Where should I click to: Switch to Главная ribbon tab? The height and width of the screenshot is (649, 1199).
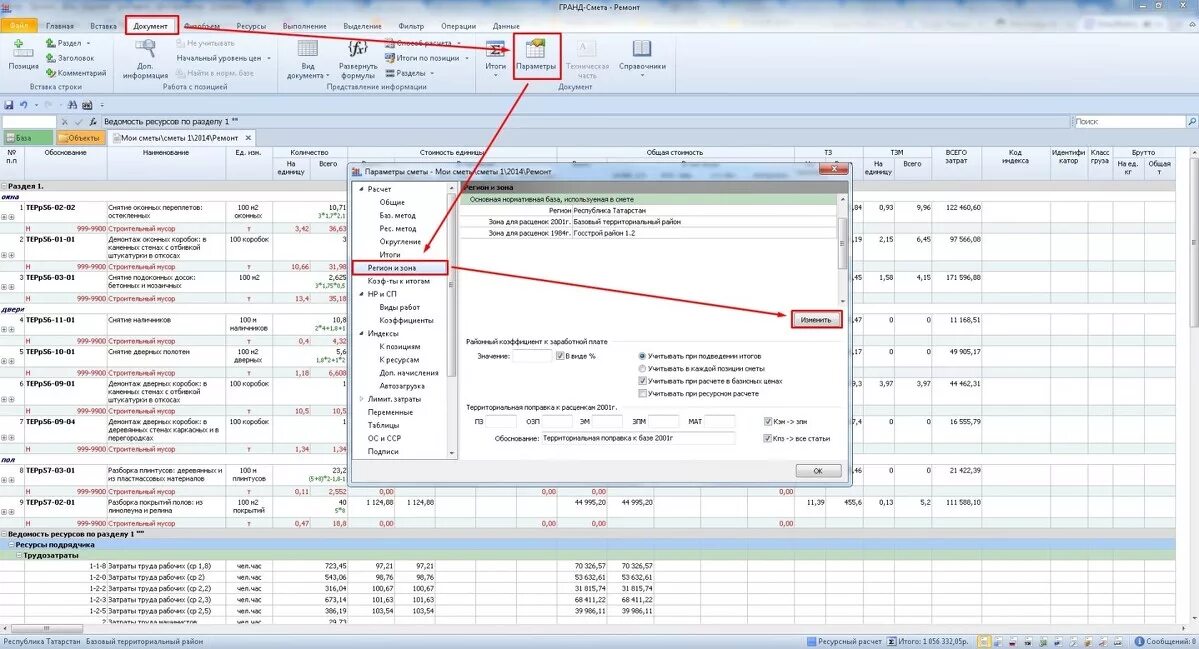coord(60,26)
